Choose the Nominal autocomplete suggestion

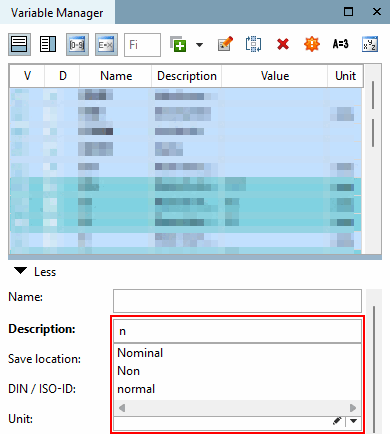(140, 353)
